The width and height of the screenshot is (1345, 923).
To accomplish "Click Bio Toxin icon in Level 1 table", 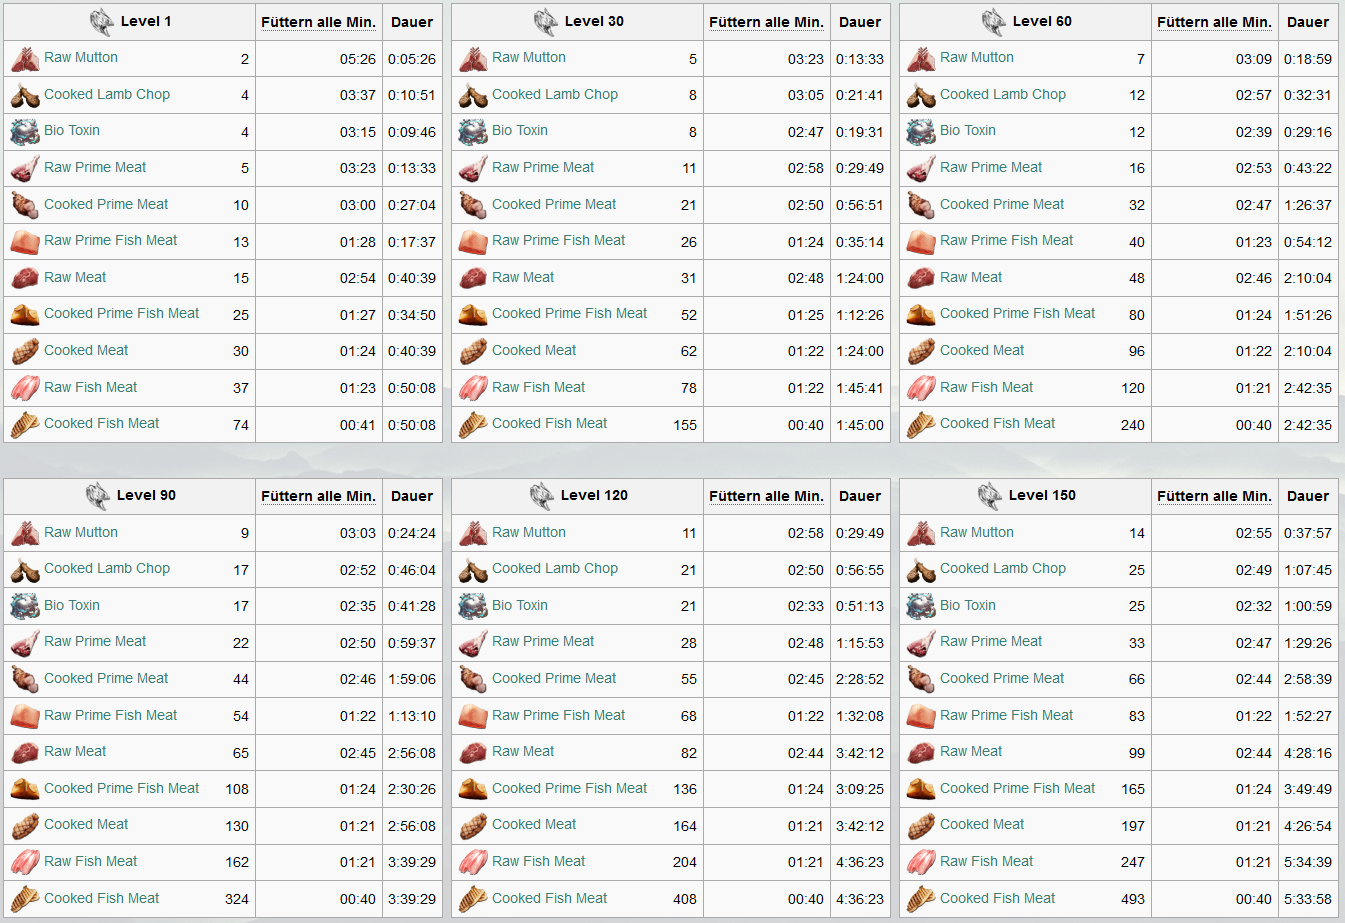I will [x=25, y=132].
